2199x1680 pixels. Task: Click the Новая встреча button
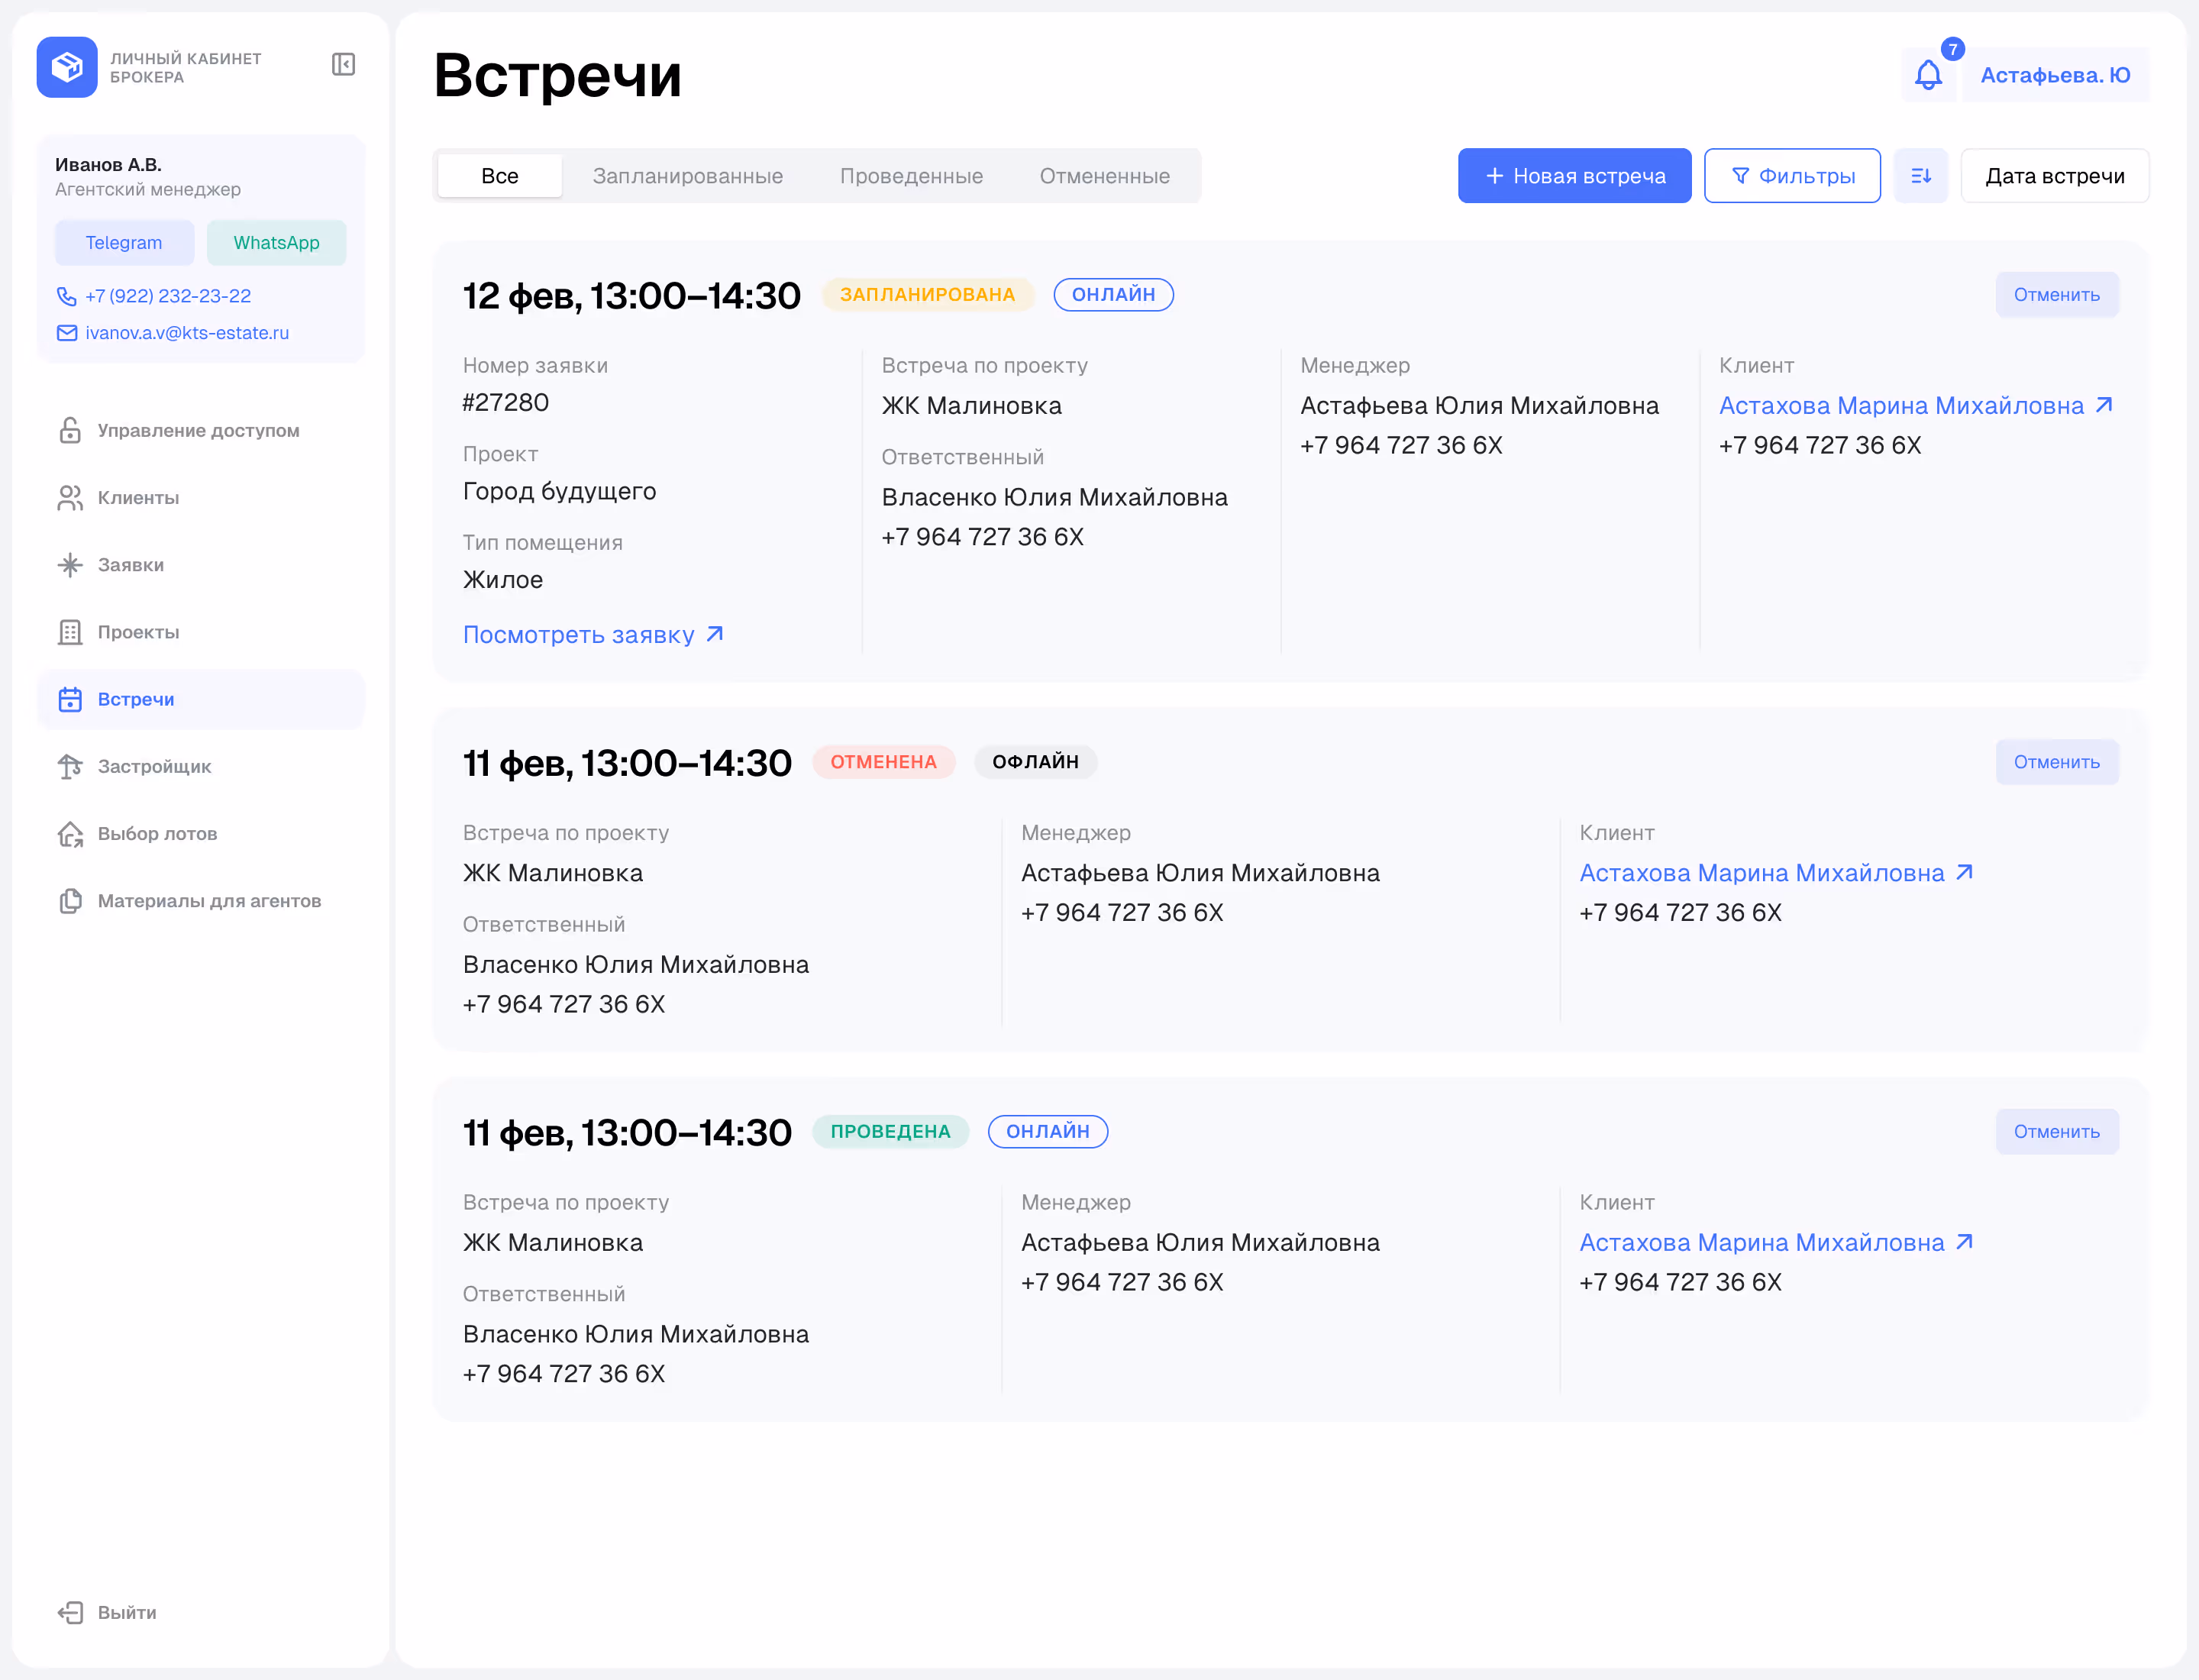[1574, 176]
